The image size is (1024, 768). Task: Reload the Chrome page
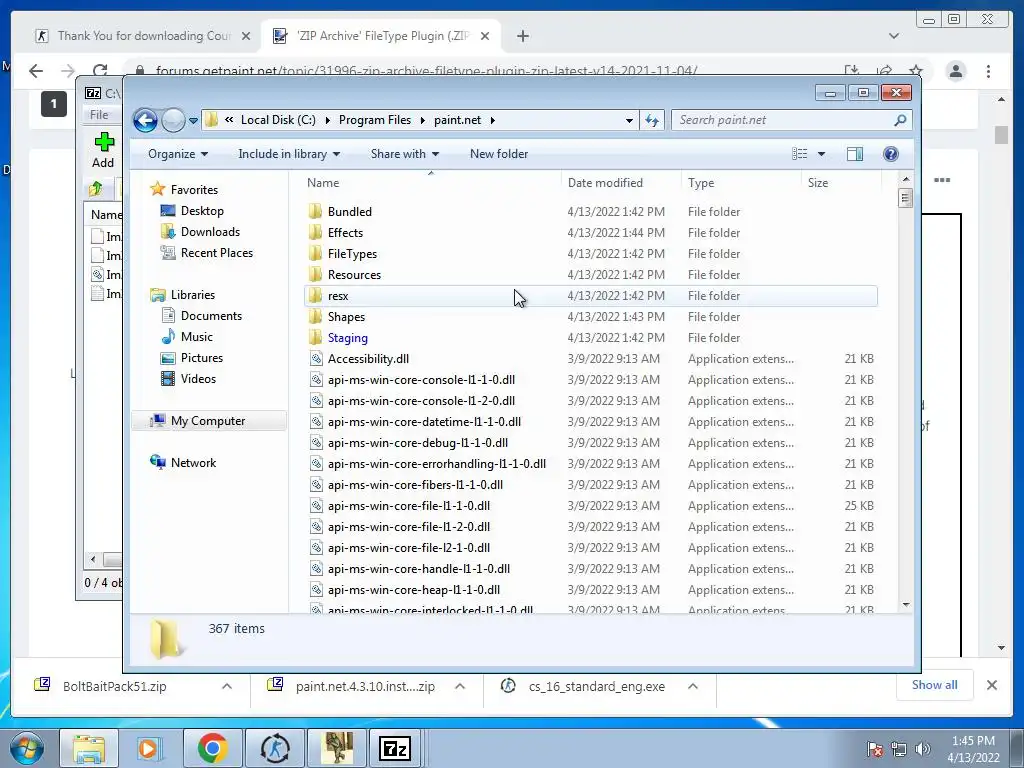point(100,71)
